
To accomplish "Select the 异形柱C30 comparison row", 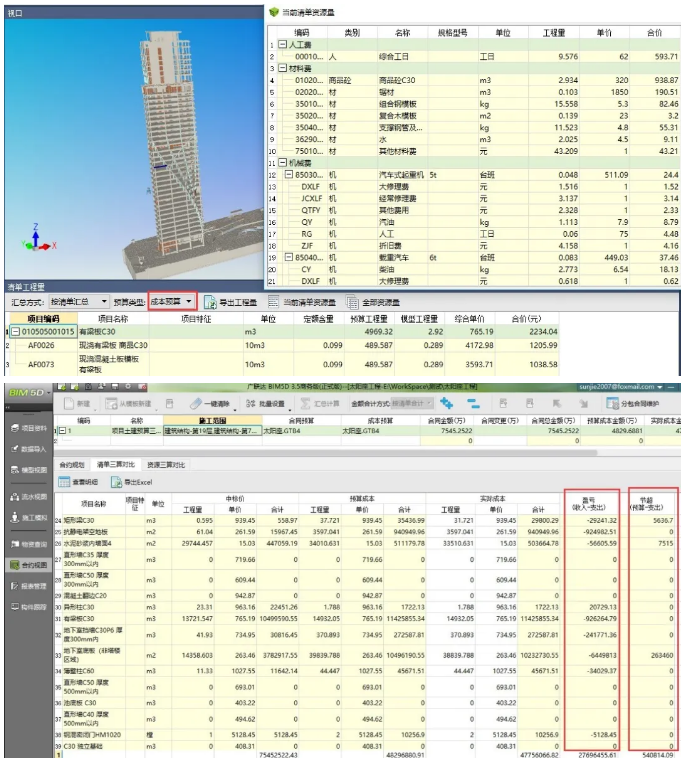I will (366, 607).
